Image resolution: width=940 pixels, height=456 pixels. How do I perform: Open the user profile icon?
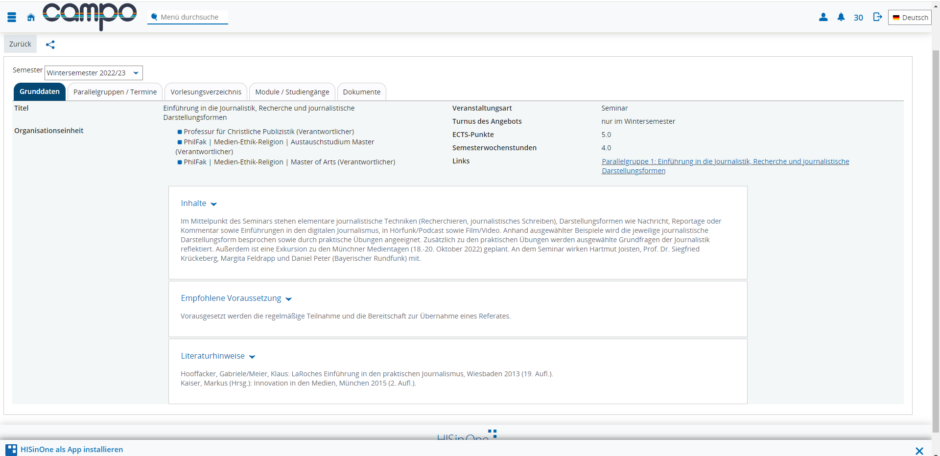tap(823, 17)
